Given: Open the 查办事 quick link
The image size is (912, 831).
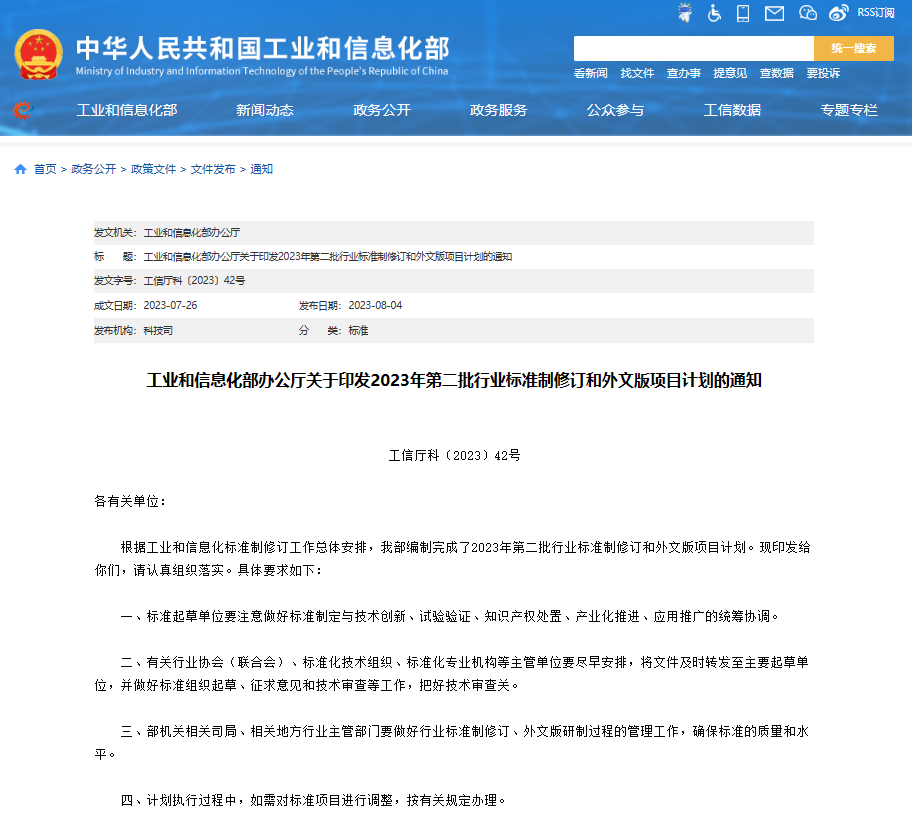Looking at the screenshot, I should click(683, 73).
